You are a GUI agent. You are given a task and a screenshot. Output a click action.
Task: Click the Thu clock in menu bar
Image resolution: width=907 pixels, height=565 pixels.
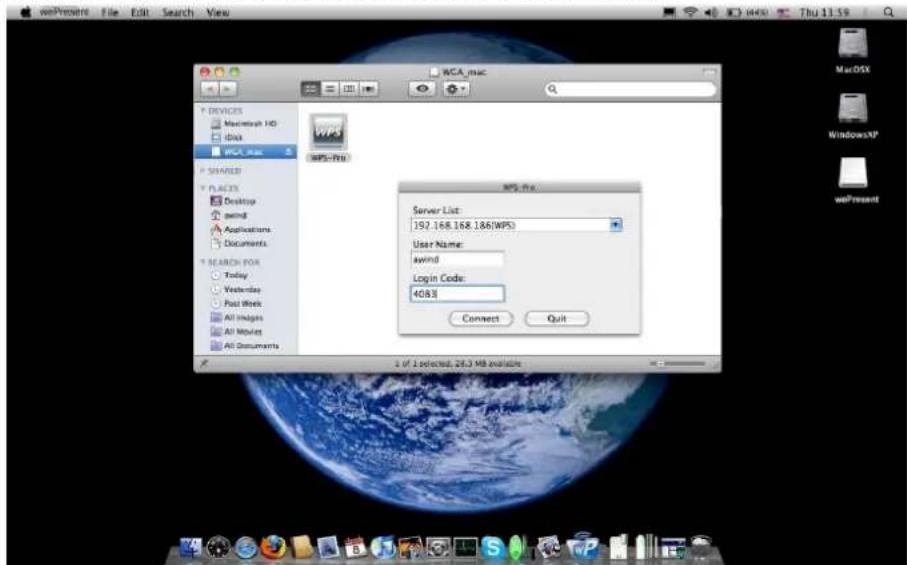(x=824, y=12)
